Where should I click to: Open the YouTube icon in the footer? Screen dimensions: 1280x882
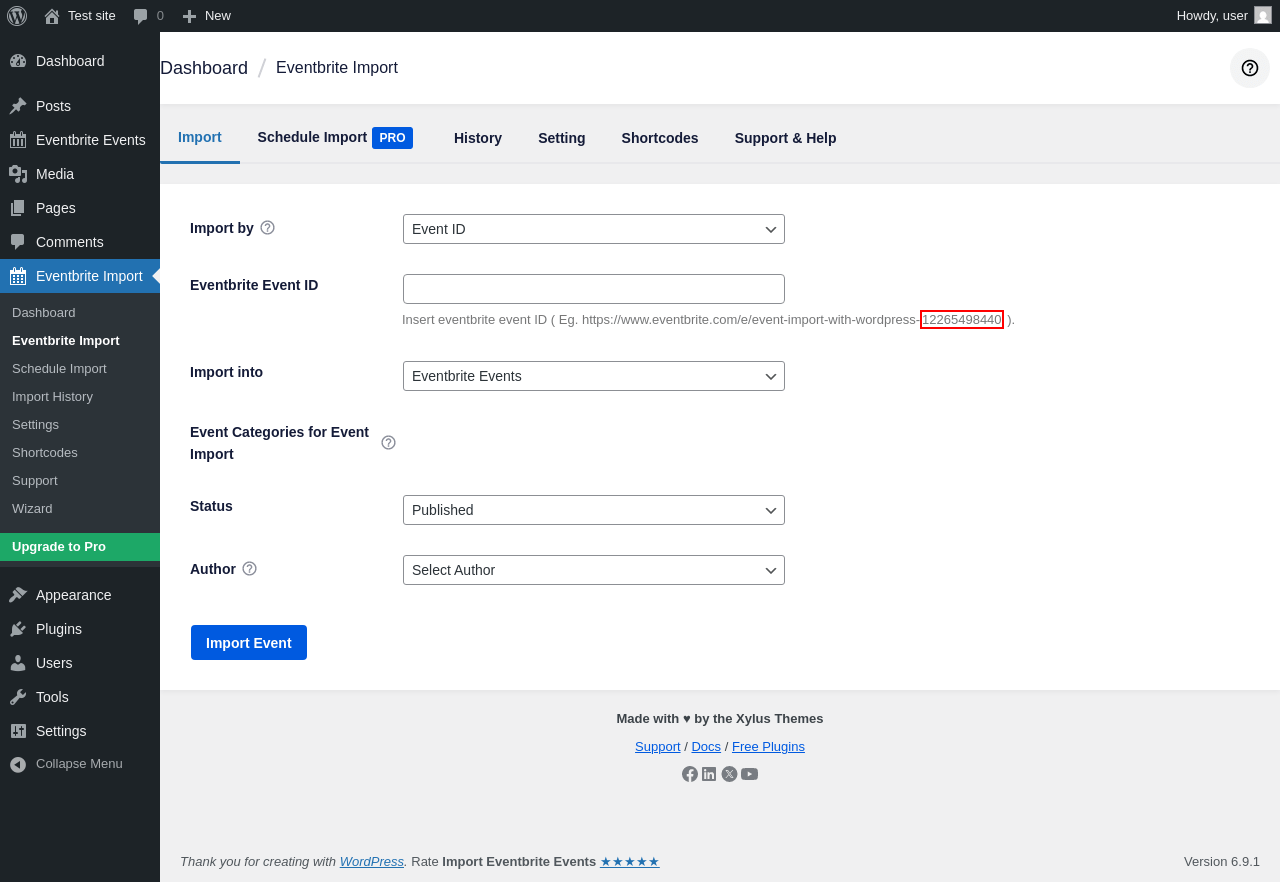click(749, 774)
